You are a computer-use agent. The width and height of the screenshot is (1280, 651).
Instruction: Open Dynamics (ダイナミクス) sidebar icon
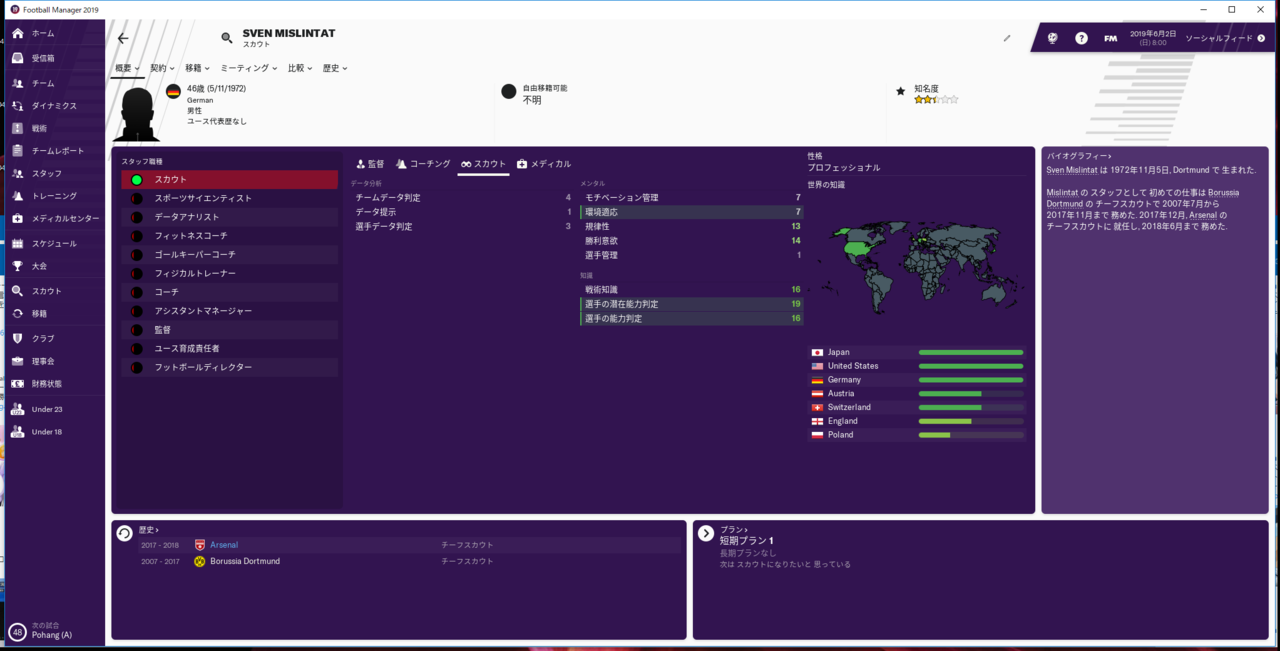coord(17,106)
